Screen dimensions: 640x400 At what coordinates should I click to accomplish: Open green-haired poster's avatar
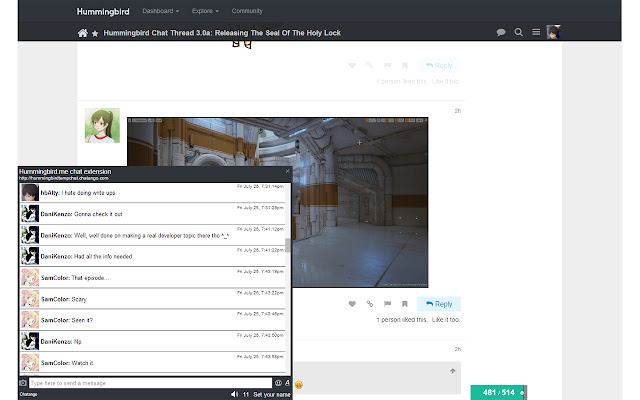102,125
